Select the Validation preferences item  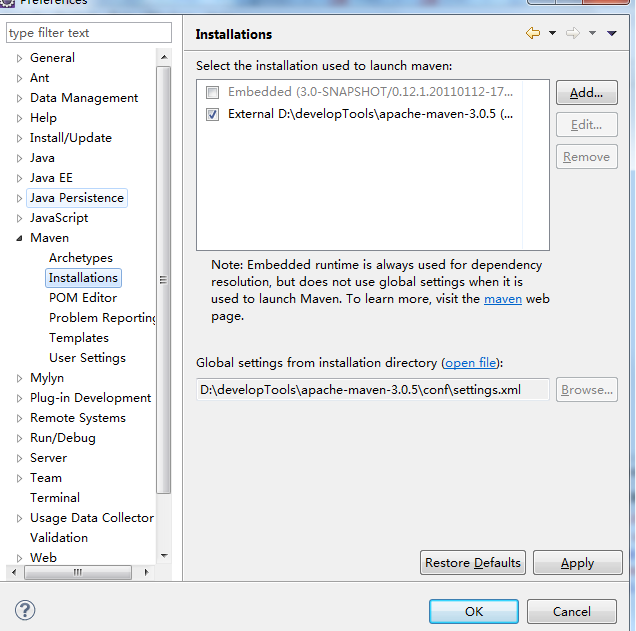click(x=59, y=538)
